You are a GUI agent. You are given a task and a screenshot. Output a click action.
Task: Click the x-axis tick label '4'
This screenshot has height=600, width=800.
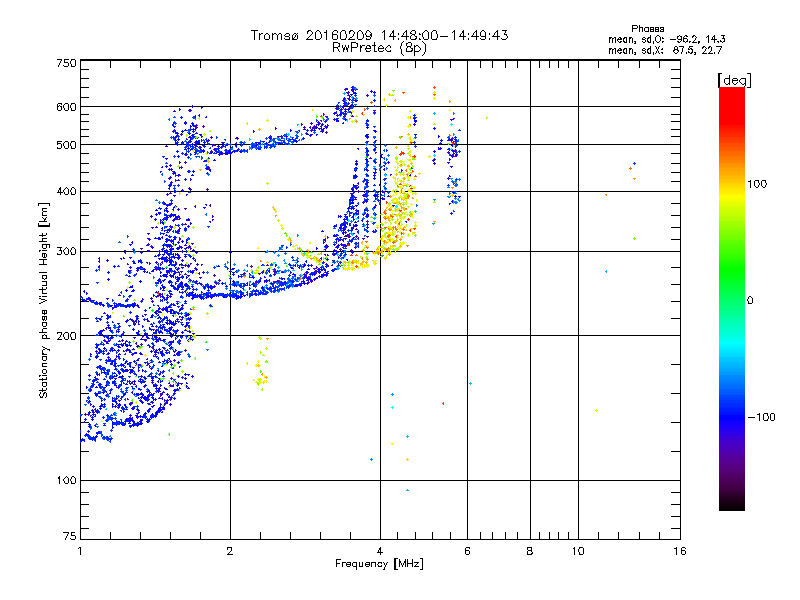[380, 551]
